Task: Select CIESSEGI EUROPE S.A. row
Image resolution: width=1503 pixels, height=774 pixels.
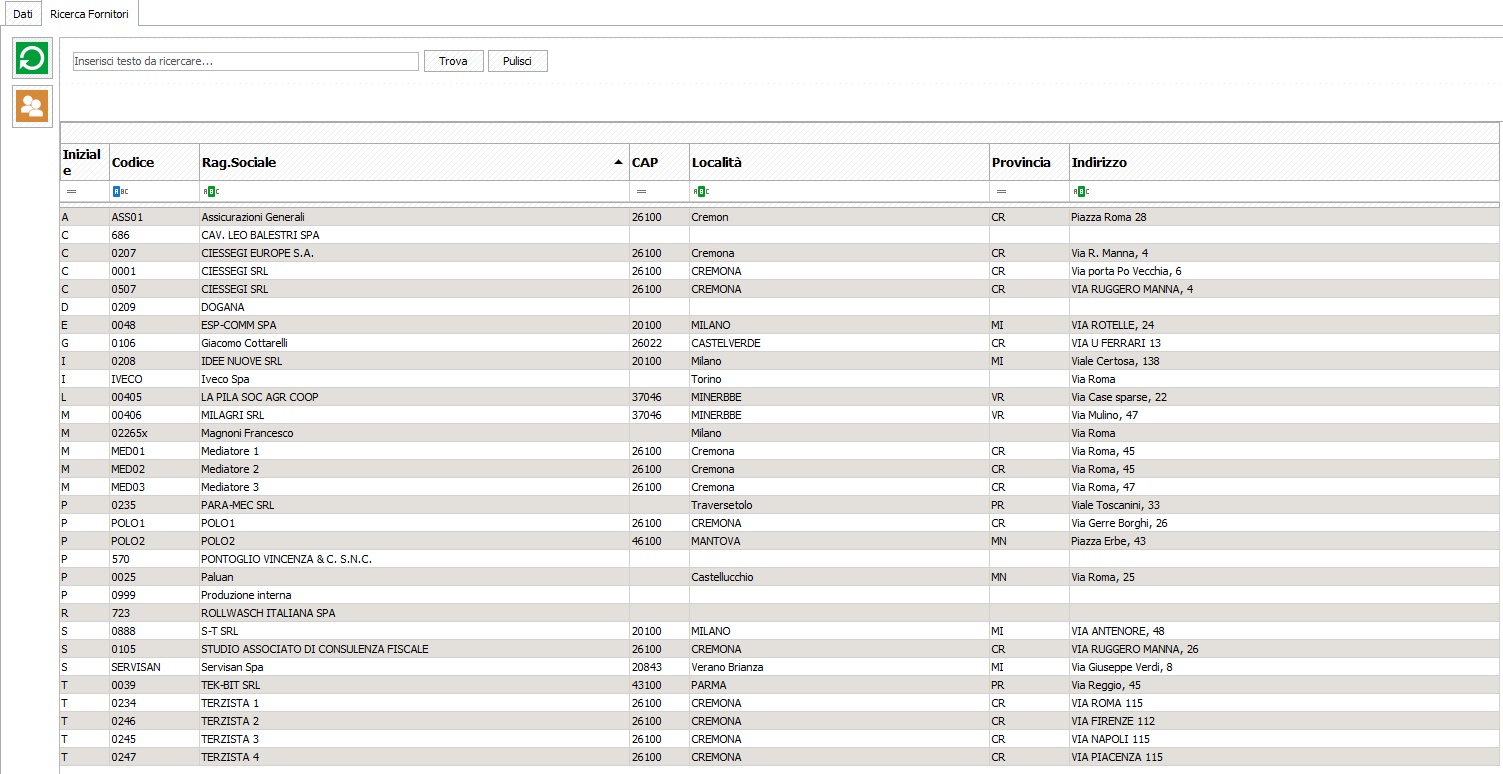Action: 780,253
